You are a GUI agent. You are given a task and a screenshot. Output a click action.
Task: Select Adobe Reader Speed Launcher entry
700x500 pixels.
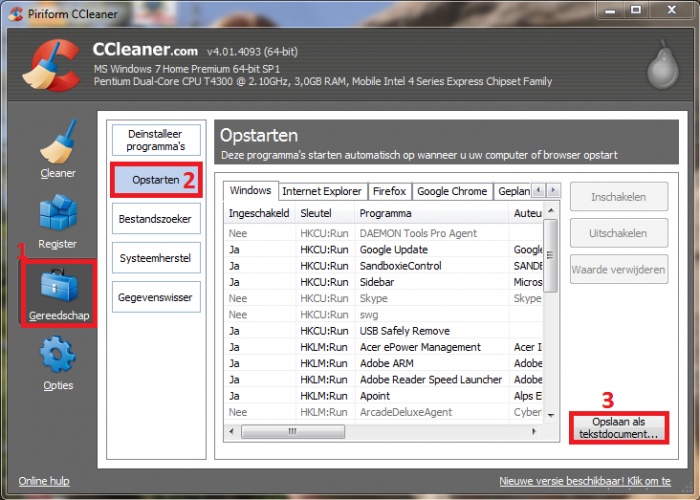click(384, 379)
